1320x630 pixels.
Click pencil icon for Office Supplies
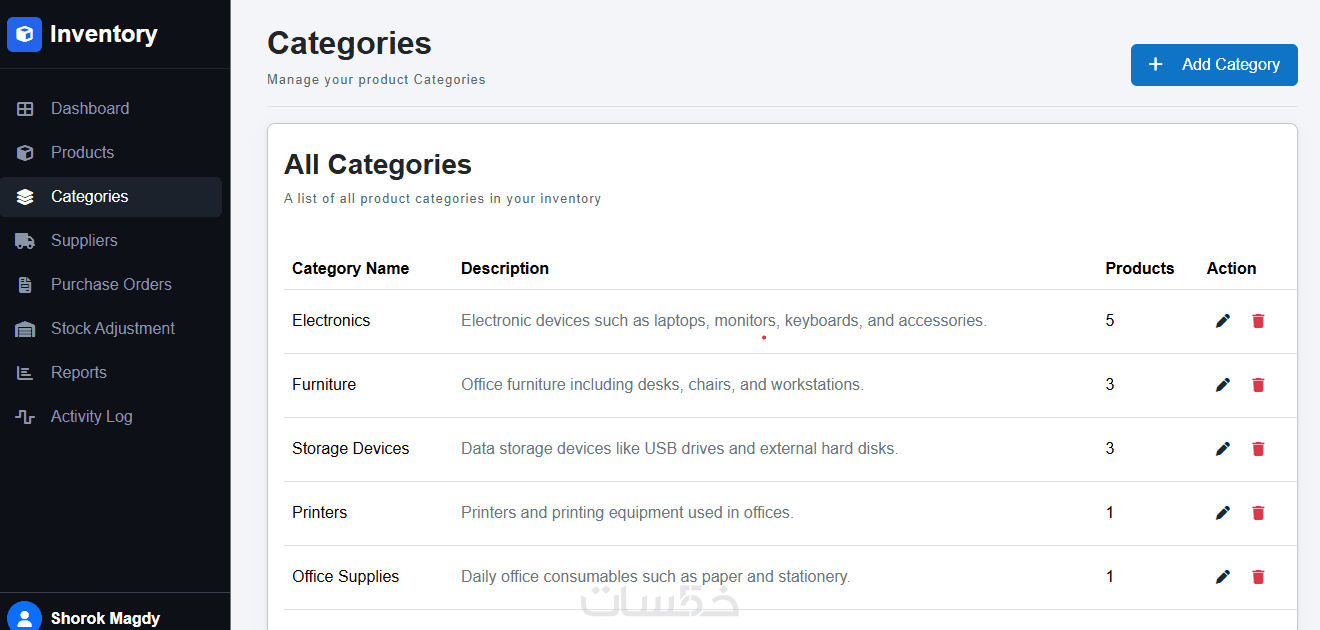pos(1222,577)
